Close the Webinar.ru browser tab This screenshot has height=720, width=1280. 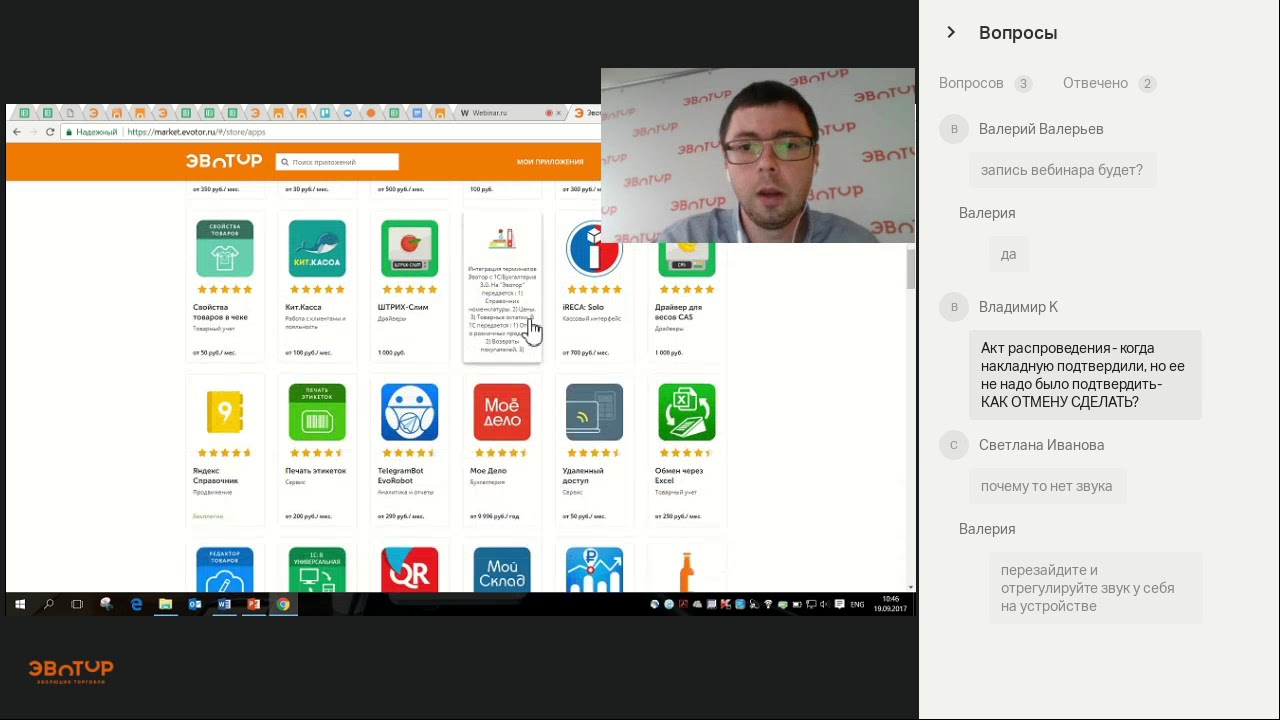click(x=559, y=113)
